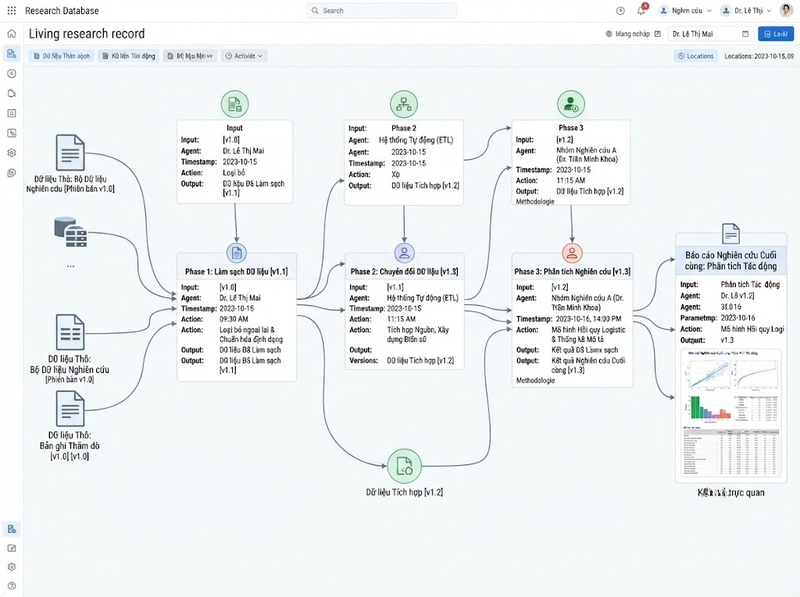Select the Phase 3: Phân tích Nghiên cứu [v1.3] header
This screenshot has height=597, width=800.
(x=572, y=272)
